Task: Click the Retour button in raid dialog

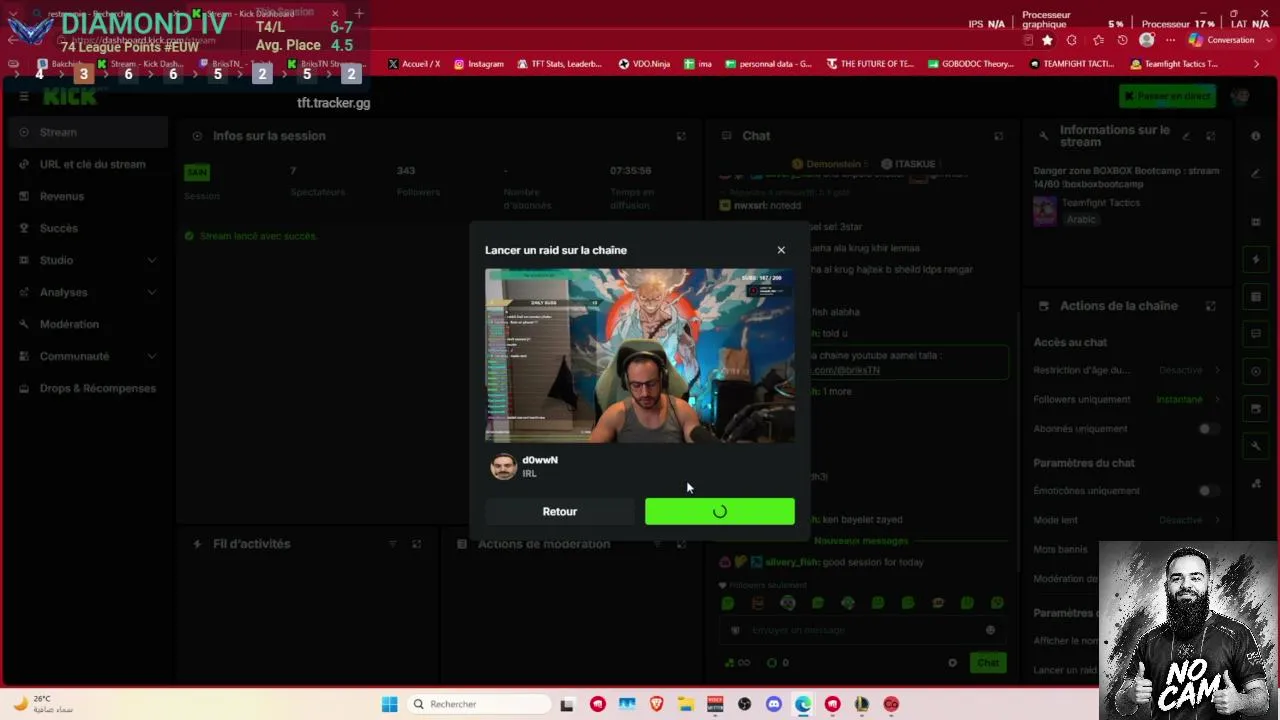Action: pos(560,511)
